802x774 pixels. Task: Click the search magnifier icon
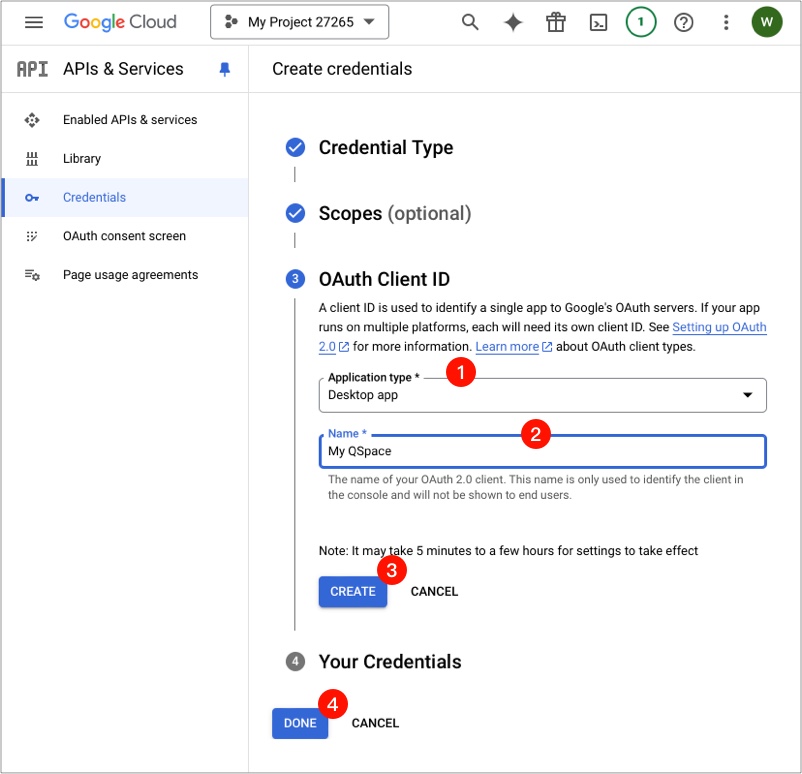pos(470,22)
